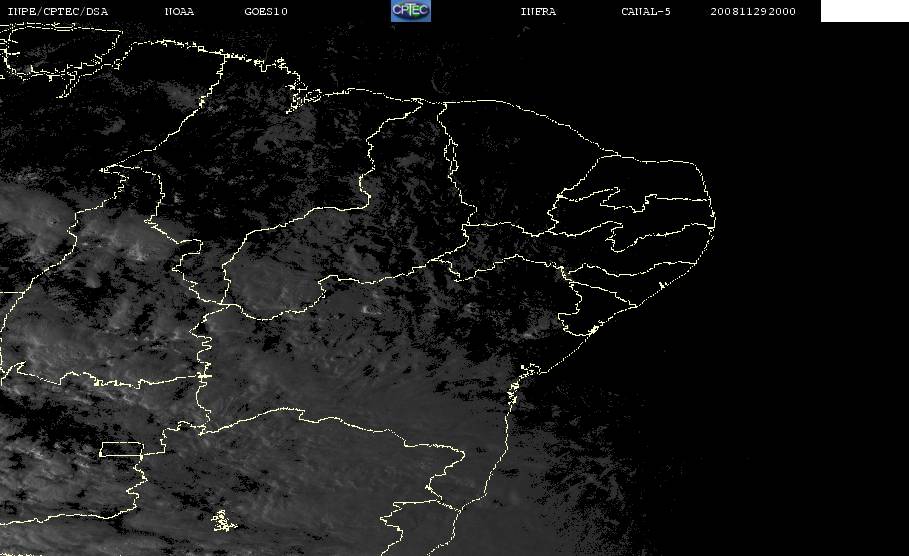This screenshot has width=909, height=556.
Task: Click the NOAA label in header
Action: tap(179, 12)
